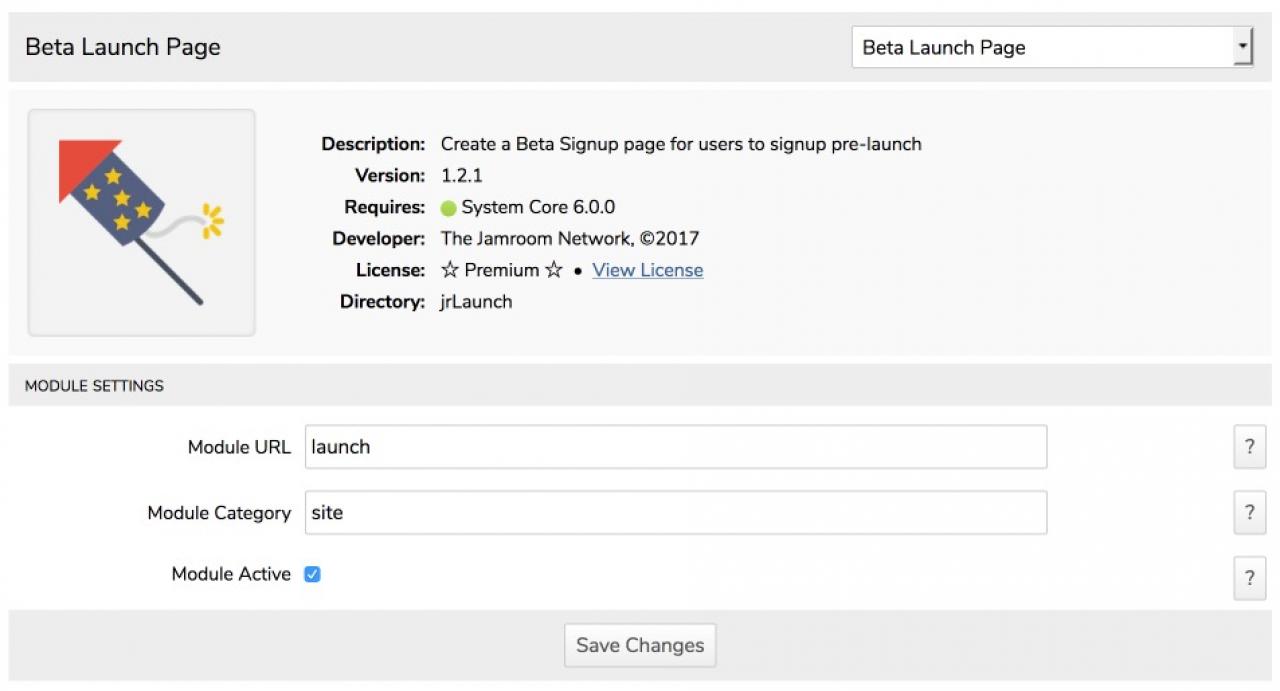
Task: Click the green status dot beside System Core
Action: [x=448, y=208]
